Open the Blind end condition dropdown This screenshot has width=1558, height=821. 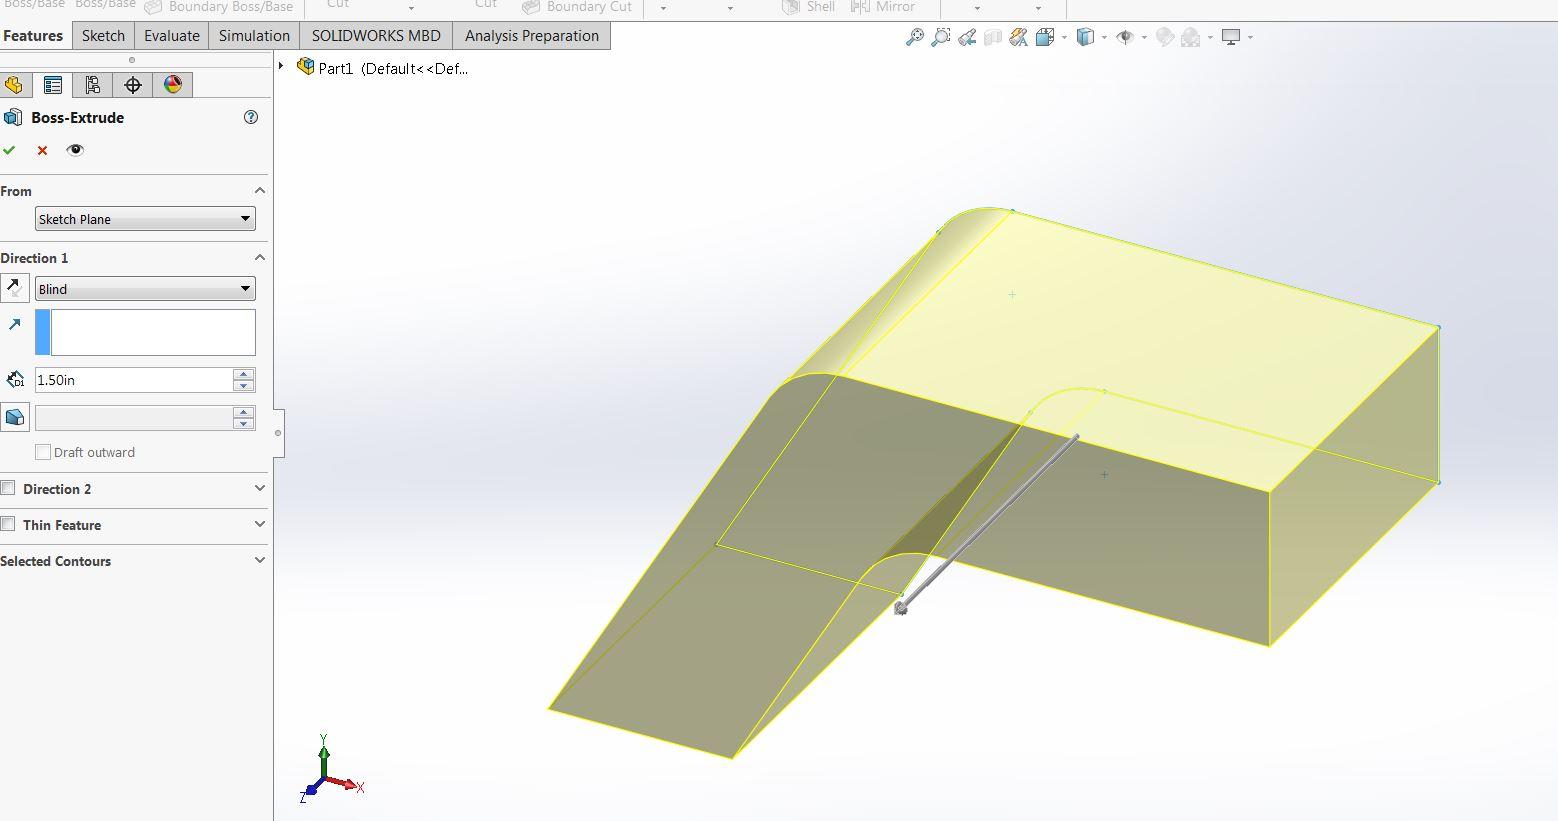145,289
